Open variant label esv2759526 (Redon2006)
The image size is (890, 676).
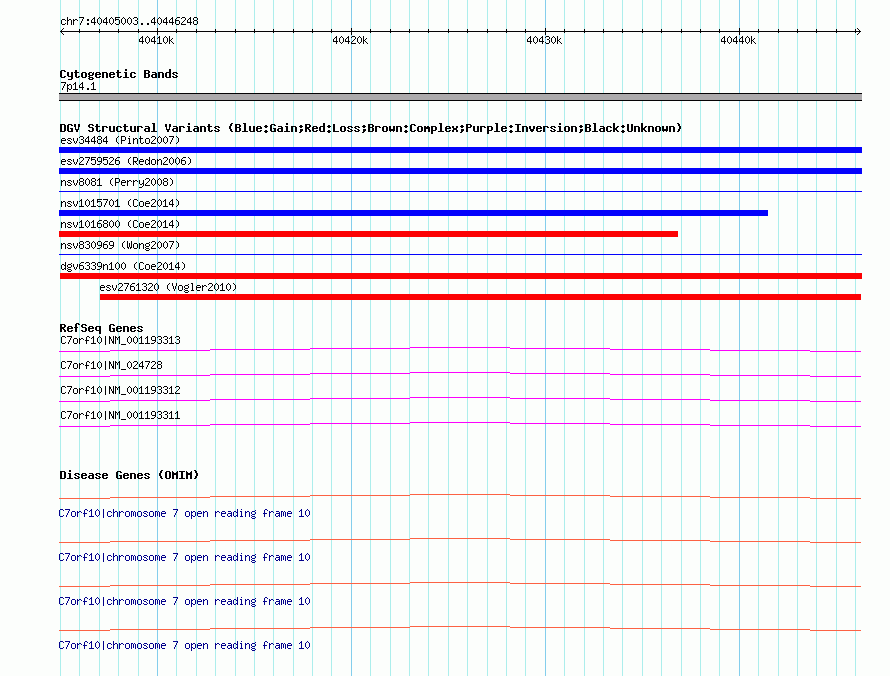pyautogui.click(x=126, y=161)
